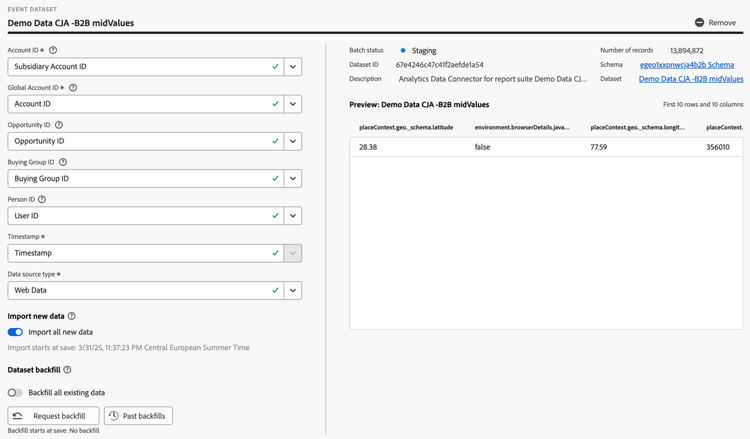This screenshot has height=439, width=750.
Task: Expand the Opportunity ID dropdown arrow
Action: click(x=293, y=141)
